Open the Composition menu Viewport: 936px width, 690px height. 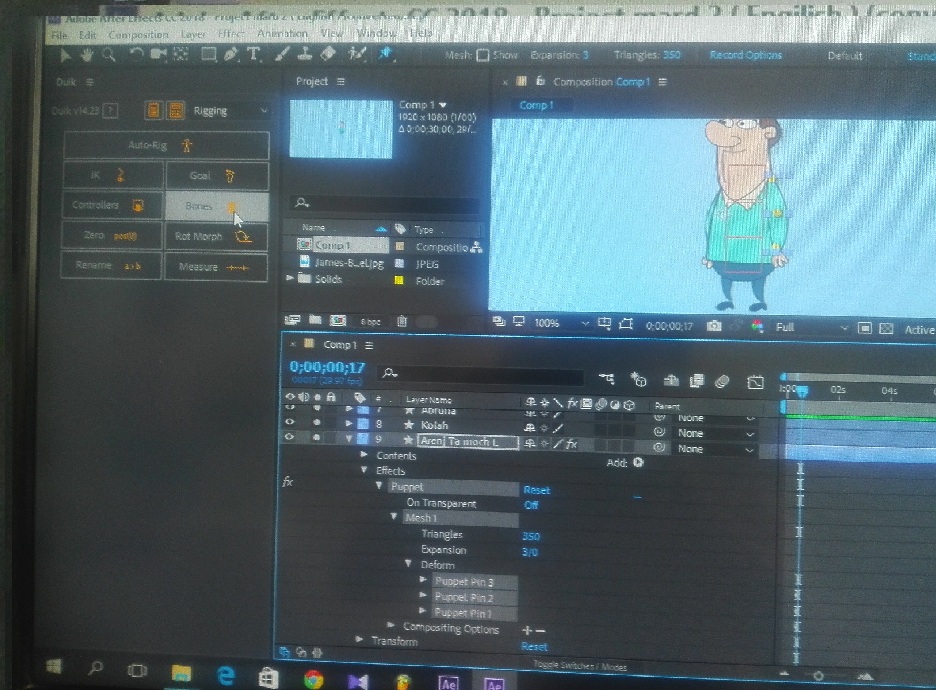[x=138, y=35]
